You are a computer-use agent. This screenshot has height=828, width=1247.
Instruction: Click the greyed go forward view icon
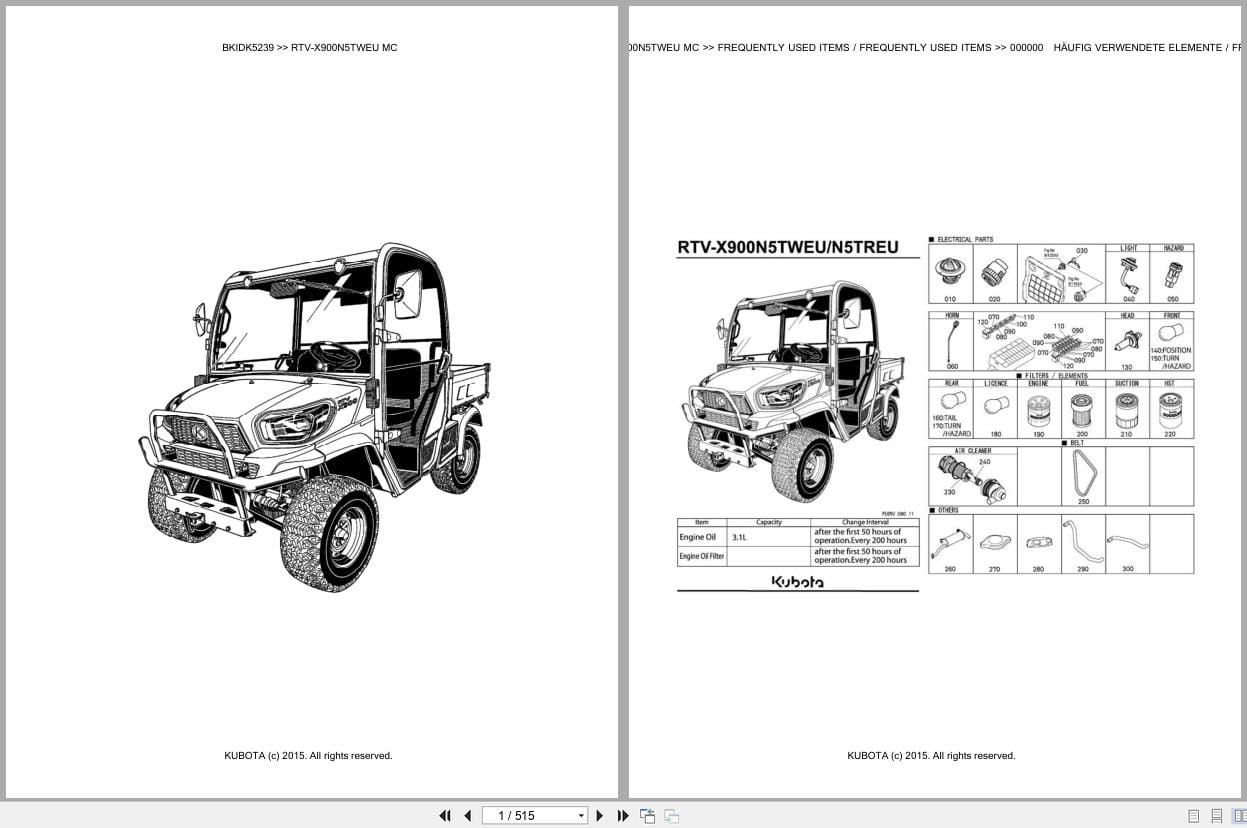coord(671,816)
